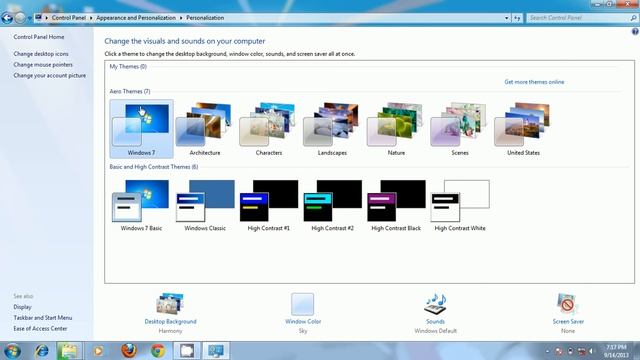This screenshot has height=360, width=640.
Task: Expand the arrow after Control Panel breadcrumb
Action: [x=91, y=18]
